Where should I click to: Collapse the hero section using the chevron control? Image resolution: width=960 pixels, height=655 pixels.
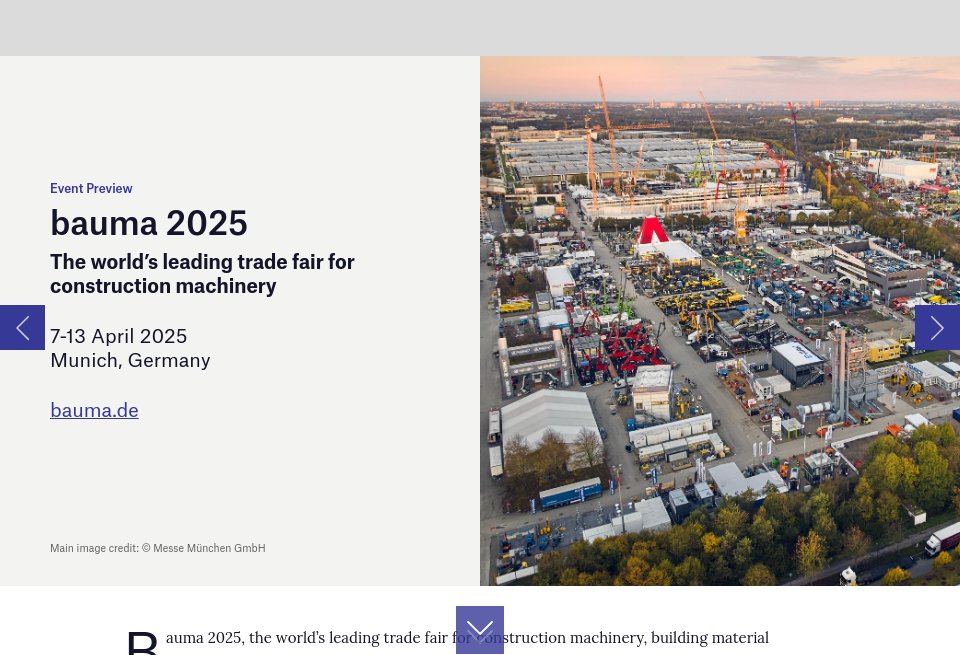tap(480, 630)
